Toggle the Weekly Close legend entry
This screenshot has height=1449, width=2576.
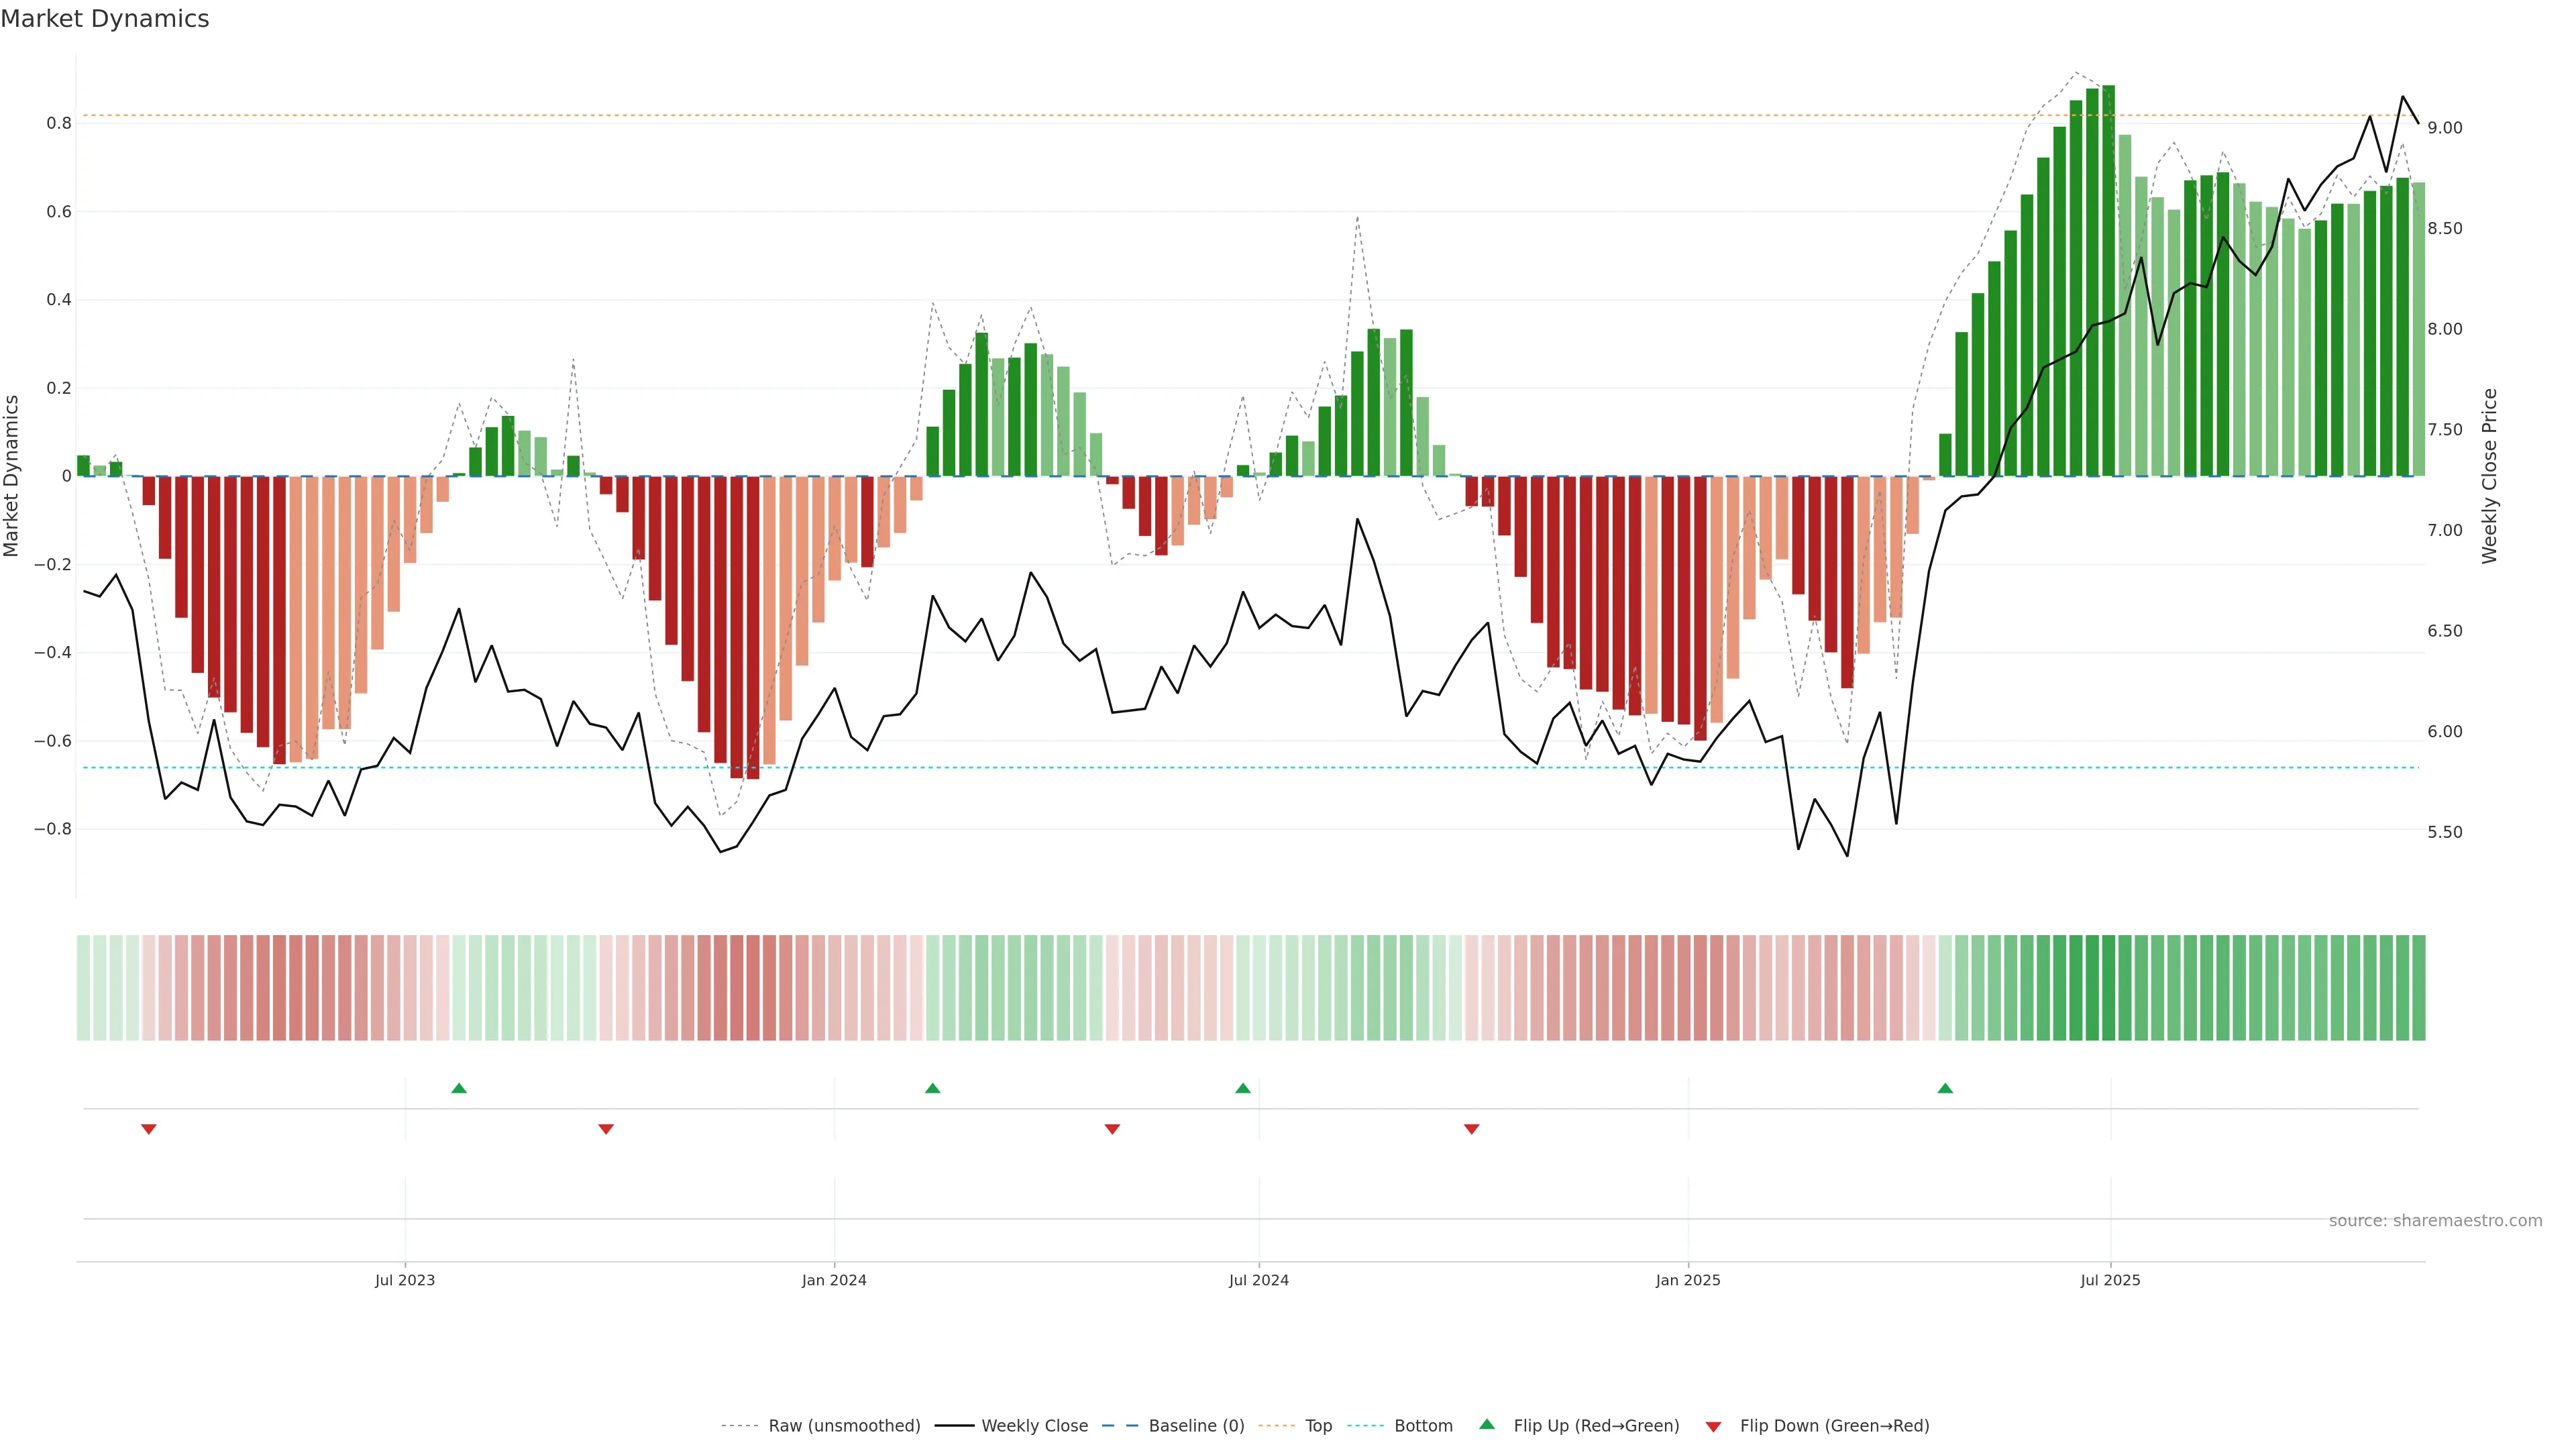click(1034, 1426)
